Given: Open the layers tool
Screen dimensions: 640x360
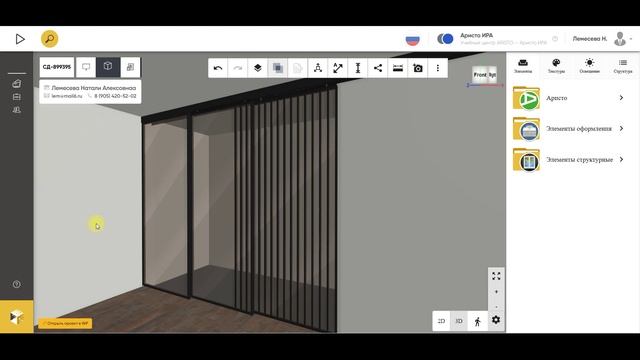Looking at the screenshot, I should point(258,68).
